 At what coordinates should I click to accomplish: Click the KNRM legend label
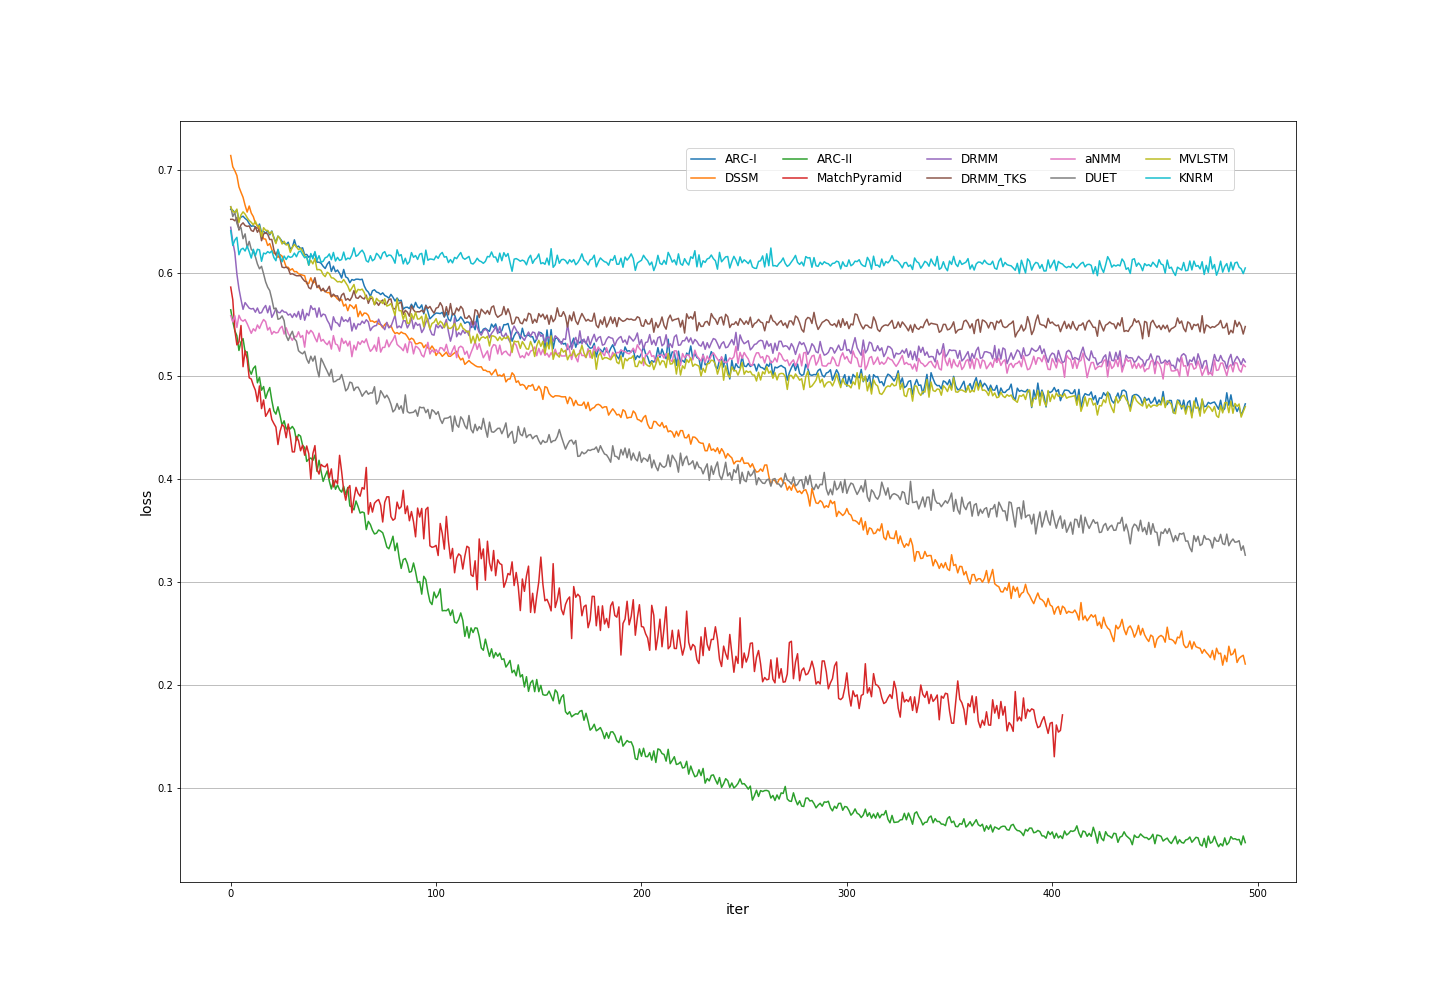pos(1195,178)
